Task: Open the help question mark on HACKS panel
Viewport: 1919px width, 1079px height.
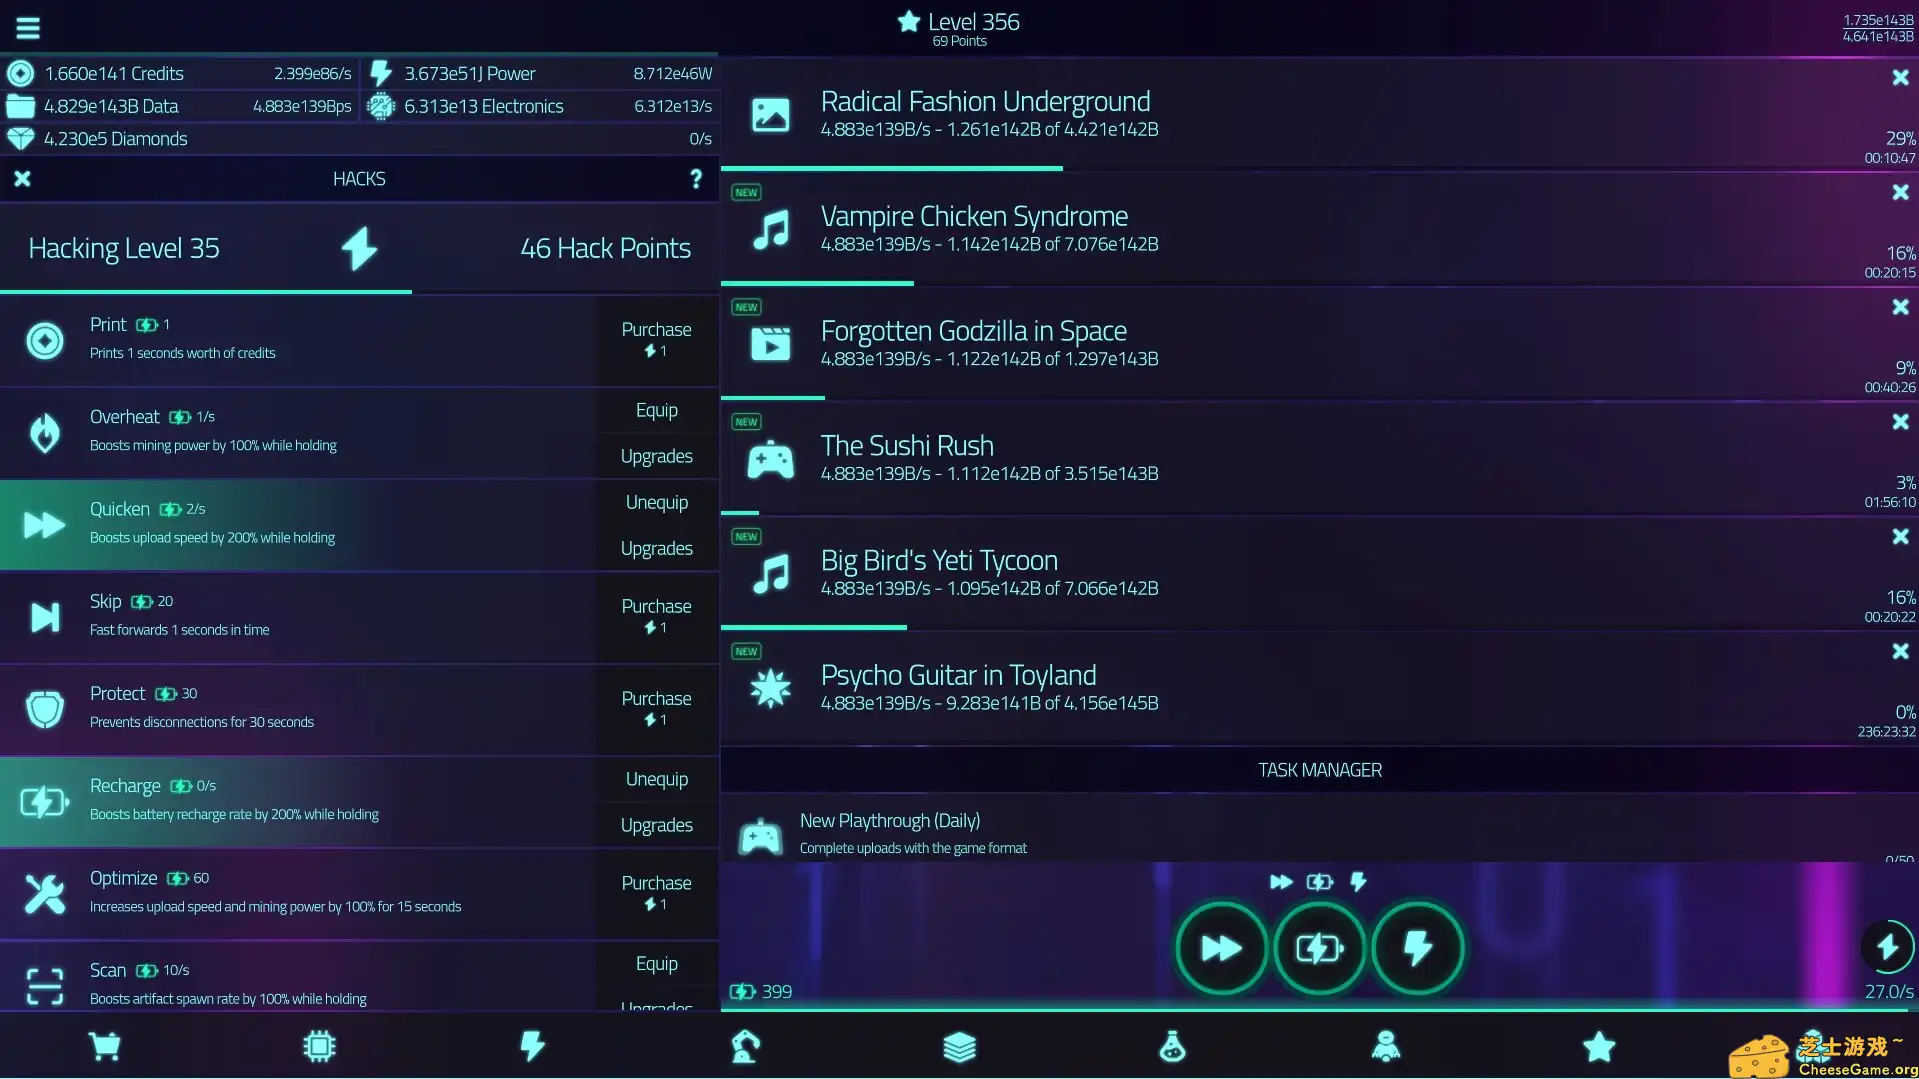Action: click(x=696, y=178)
